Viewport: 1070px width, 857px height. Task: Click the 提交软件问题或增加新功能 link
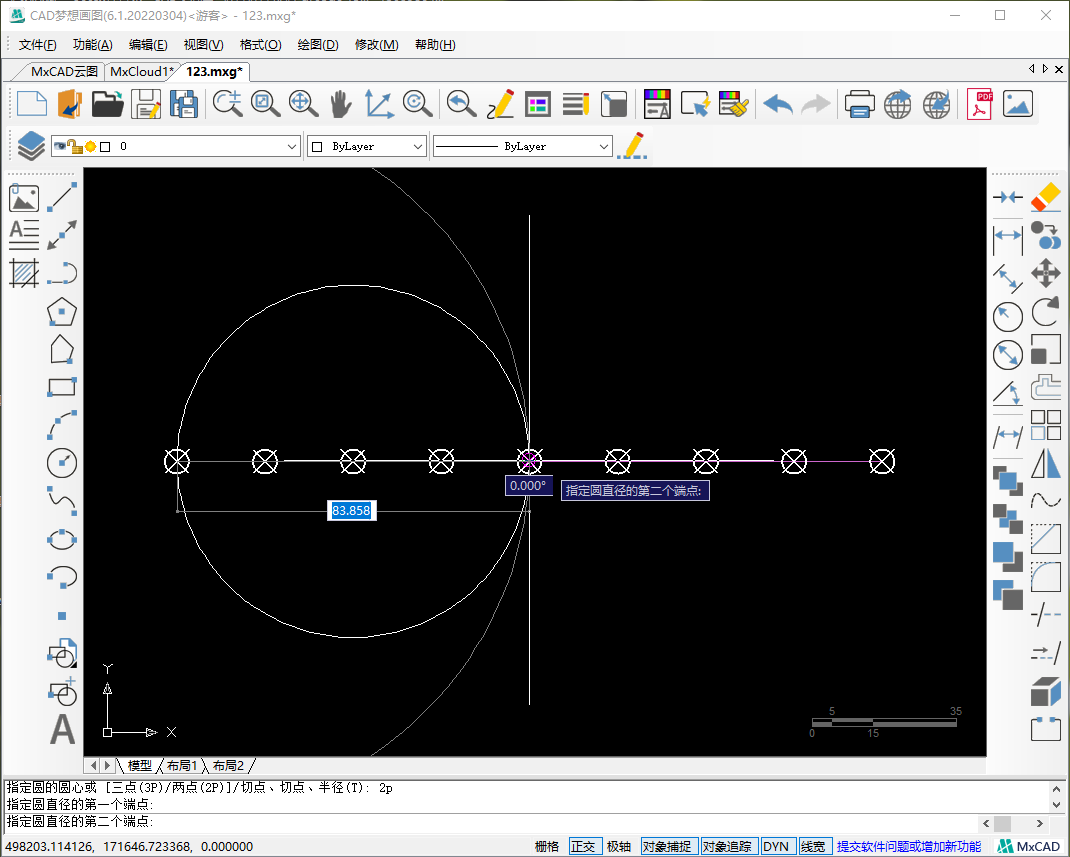pos(908,846)
